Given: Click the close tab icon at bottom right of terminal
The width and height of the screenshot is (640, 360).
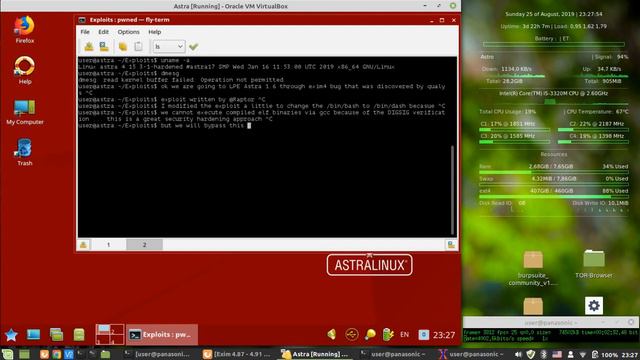Looking at the screenshot, I should pyautogui.click(x=451, y=244).
